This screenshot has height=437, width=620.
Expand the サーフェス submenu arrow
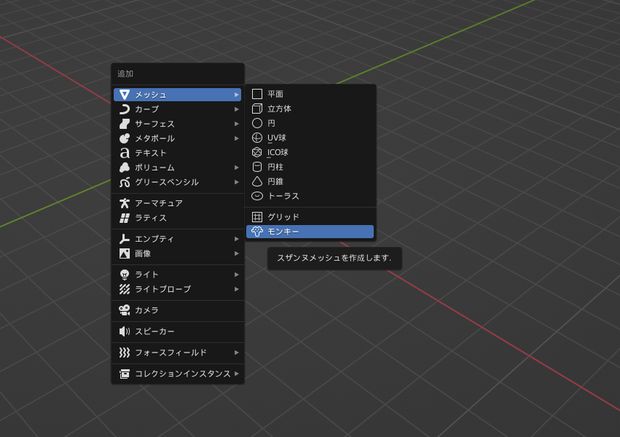tap(236, 124)
